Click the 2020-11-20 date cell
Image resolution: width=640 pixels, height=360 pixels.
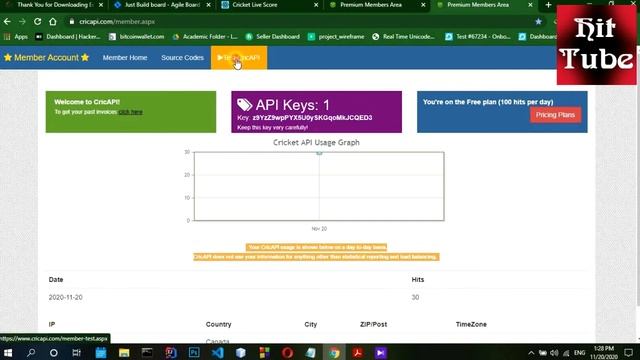65,297
